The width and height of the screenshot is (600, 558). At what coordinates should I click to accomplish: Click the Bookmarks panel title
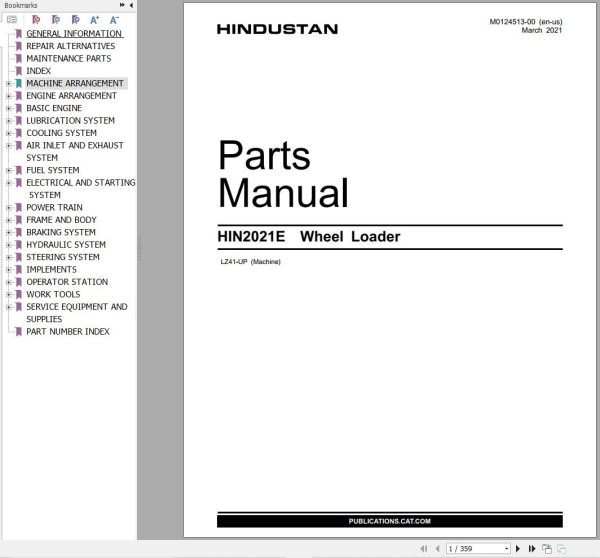point(21,5)
